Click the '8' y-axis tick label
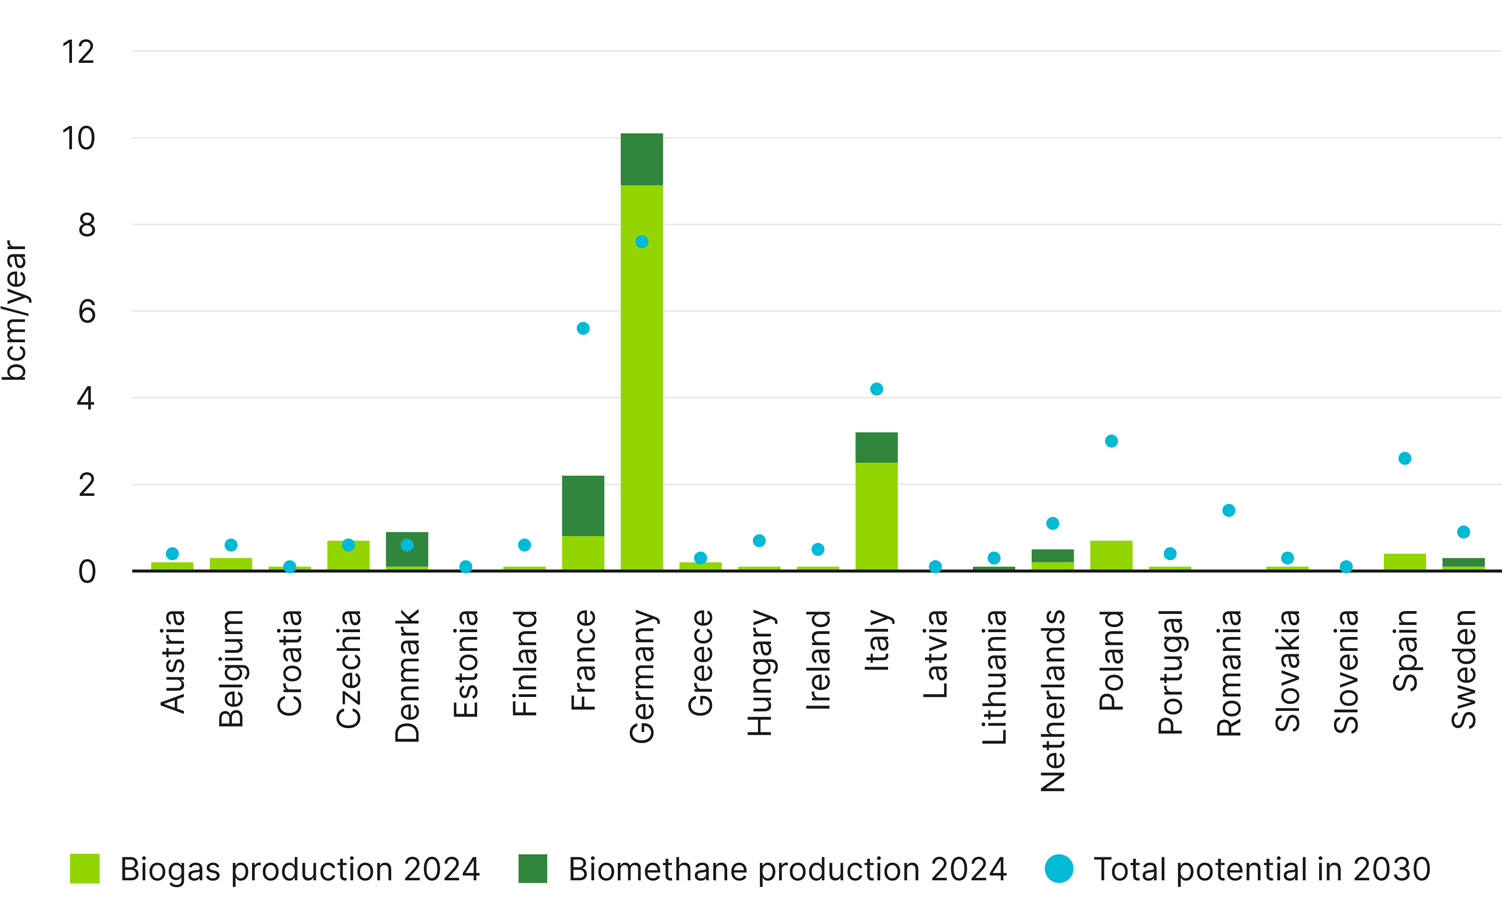 pos(87,225)
